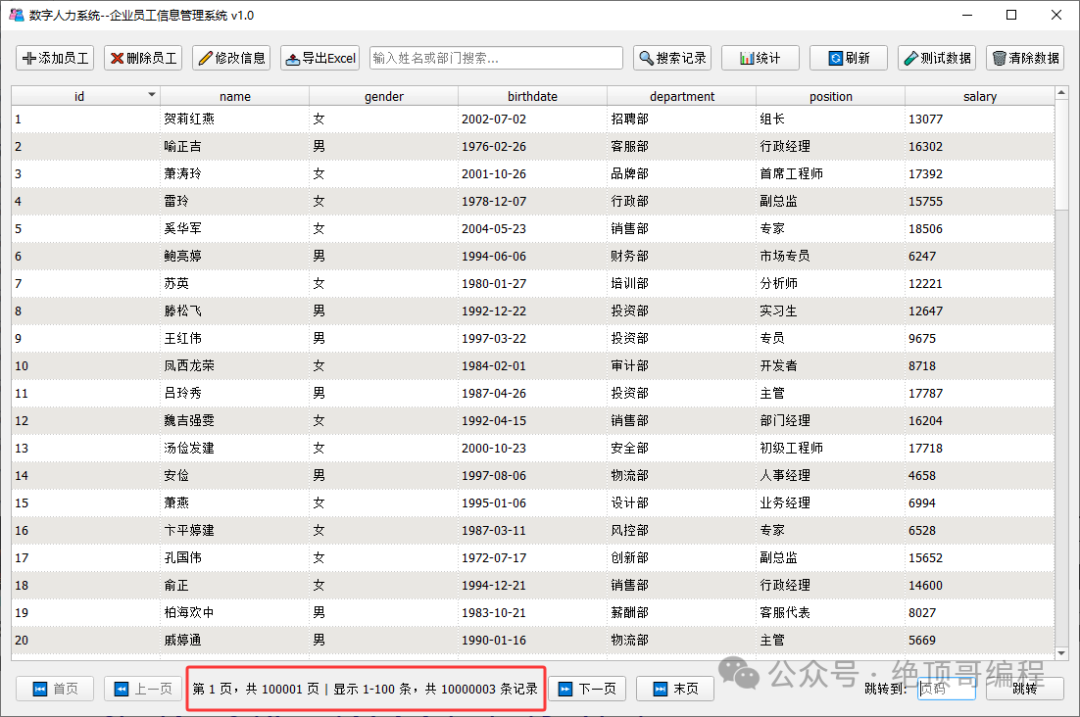Click the 搜索记录 search button

672,58
